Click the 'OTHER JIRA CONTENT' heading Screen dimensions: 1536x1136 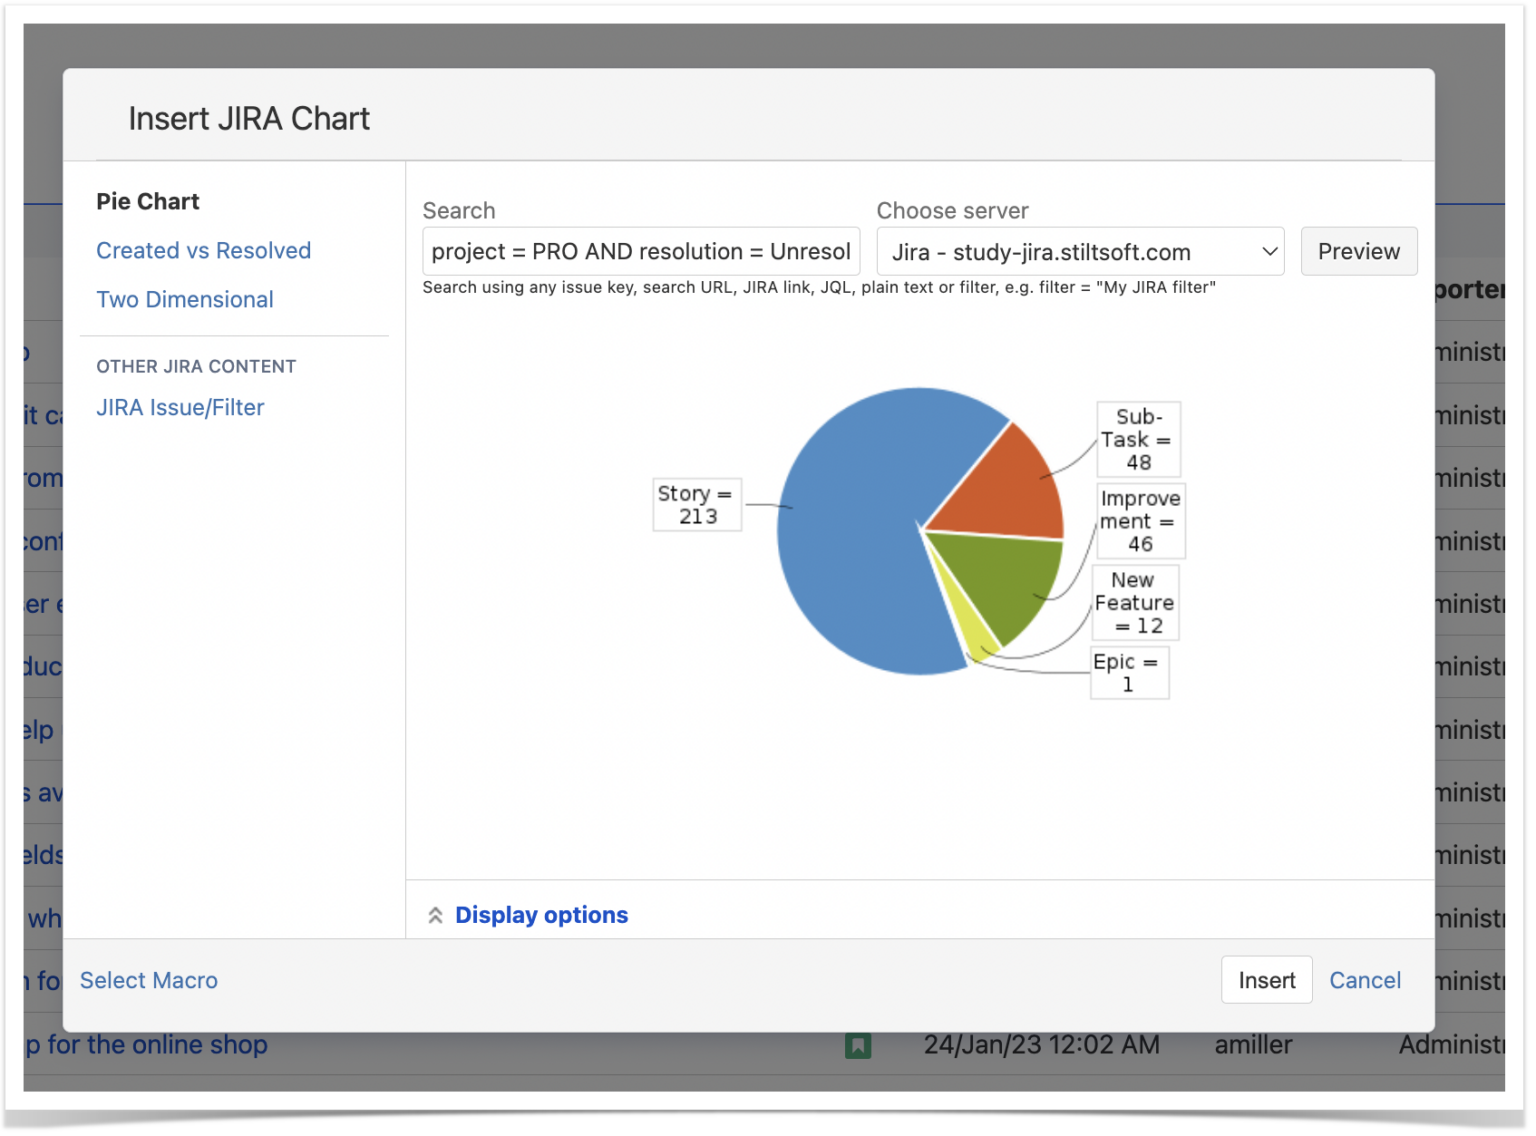(196, 367)
